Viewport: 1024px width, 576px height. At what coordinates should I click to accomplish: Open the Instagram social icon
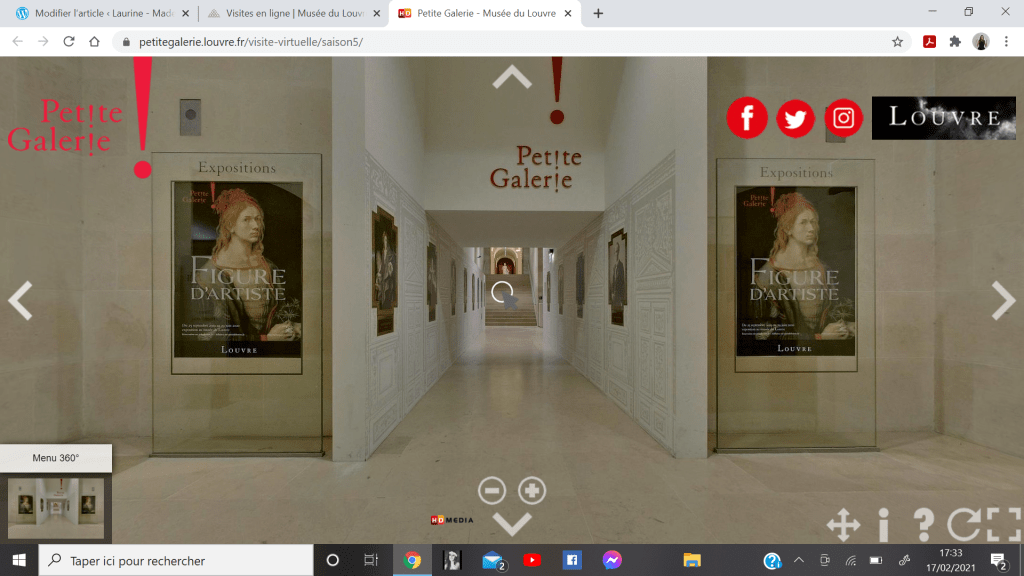(844, 118)
